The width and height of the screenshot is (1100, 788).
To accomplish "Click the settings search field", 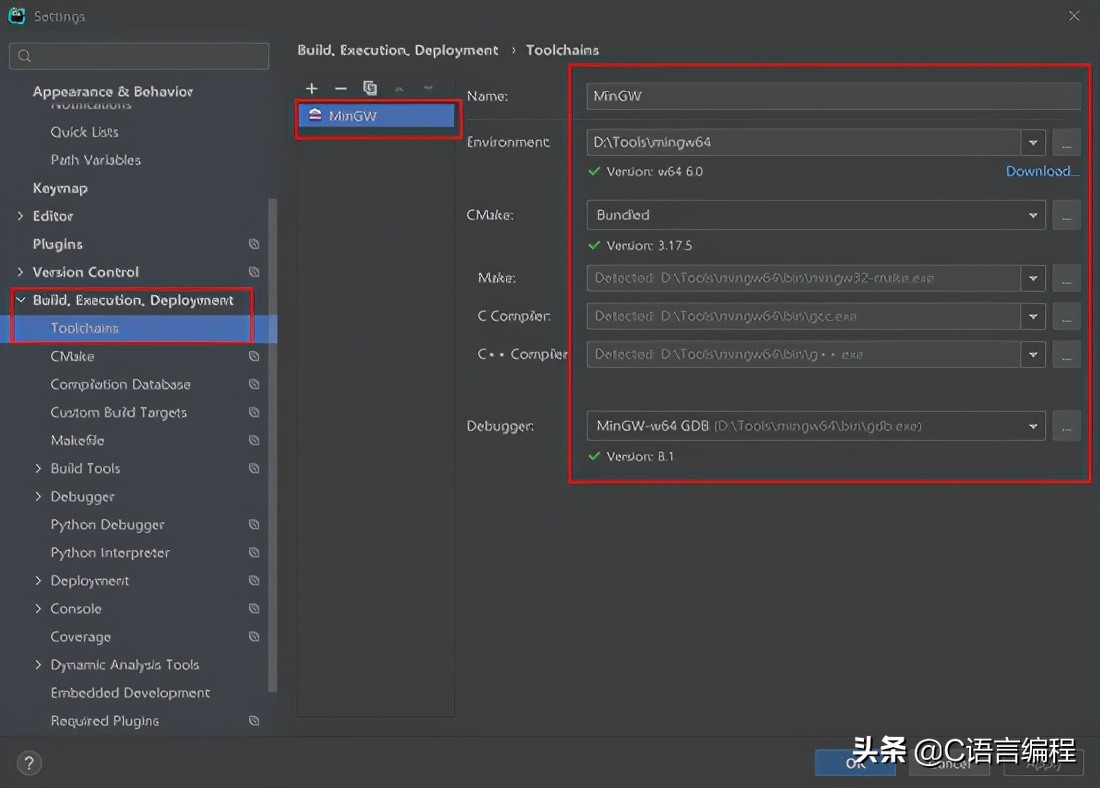I will [x=139, y=56].
